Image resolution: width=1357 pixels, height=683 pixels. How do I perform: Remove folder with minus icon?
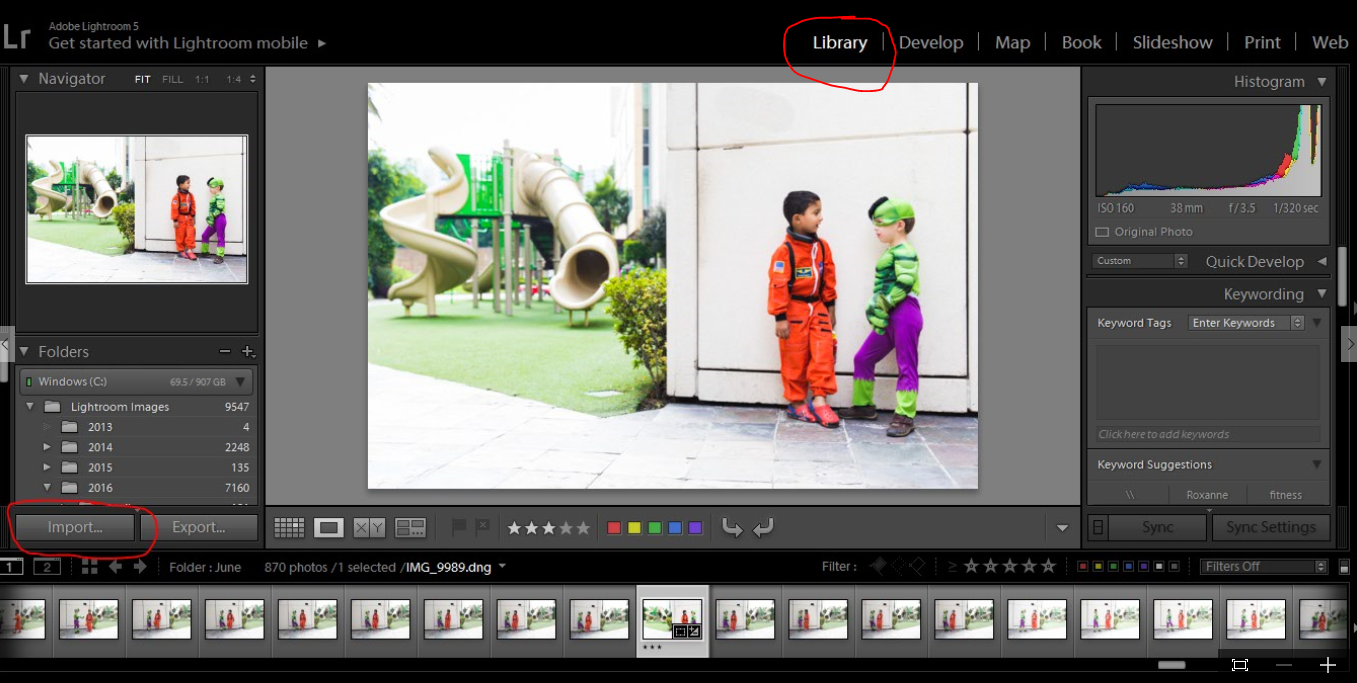[224, 351]
